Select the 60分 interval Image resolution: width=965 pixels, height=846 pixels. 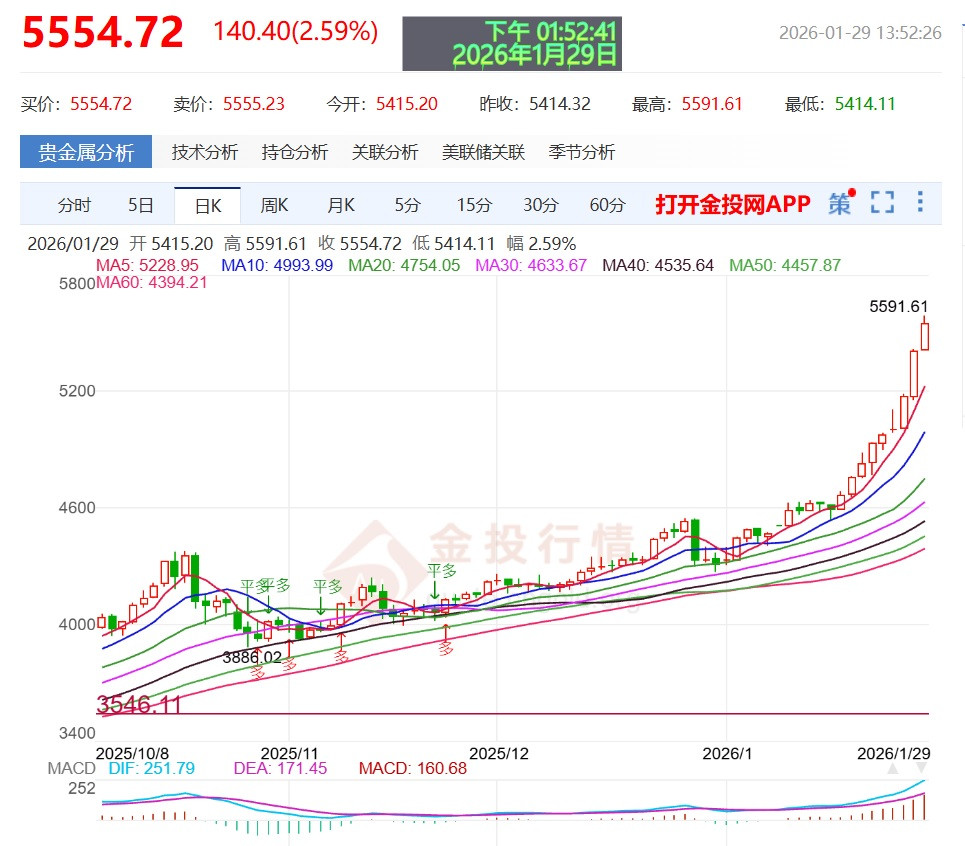pos(607,205)
